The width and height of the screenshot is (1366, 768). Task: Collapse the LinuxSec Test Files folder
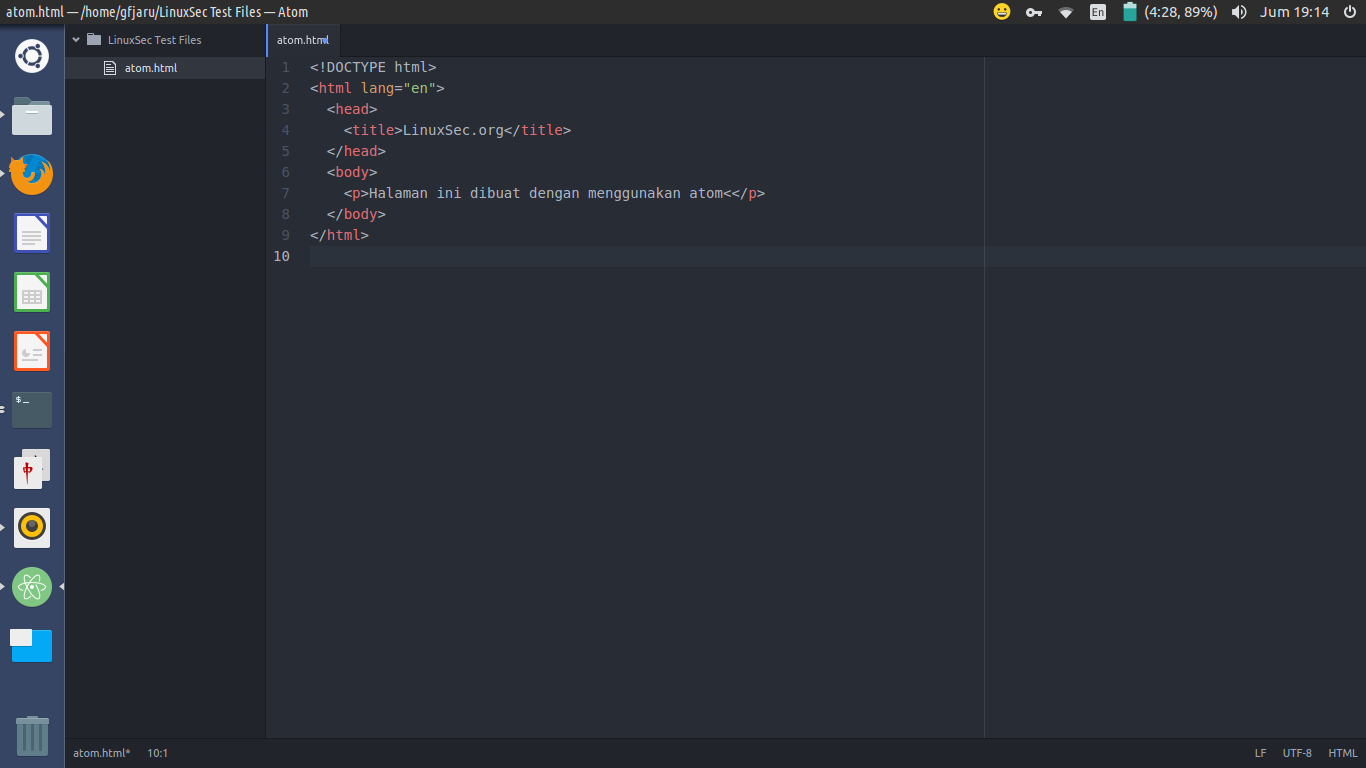[x=76, y=40]
